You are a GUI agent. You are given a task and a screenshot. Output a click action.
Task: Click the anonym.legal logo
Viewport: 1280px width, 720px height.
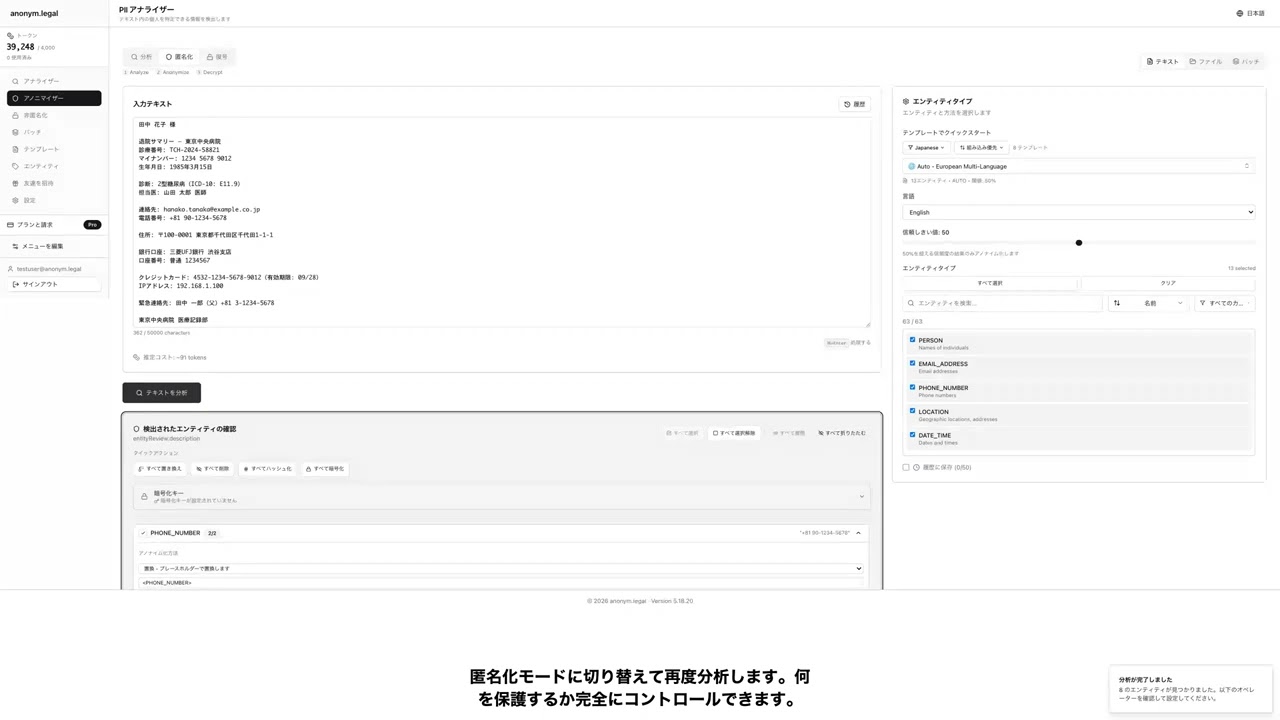click(x=34, y=14)
